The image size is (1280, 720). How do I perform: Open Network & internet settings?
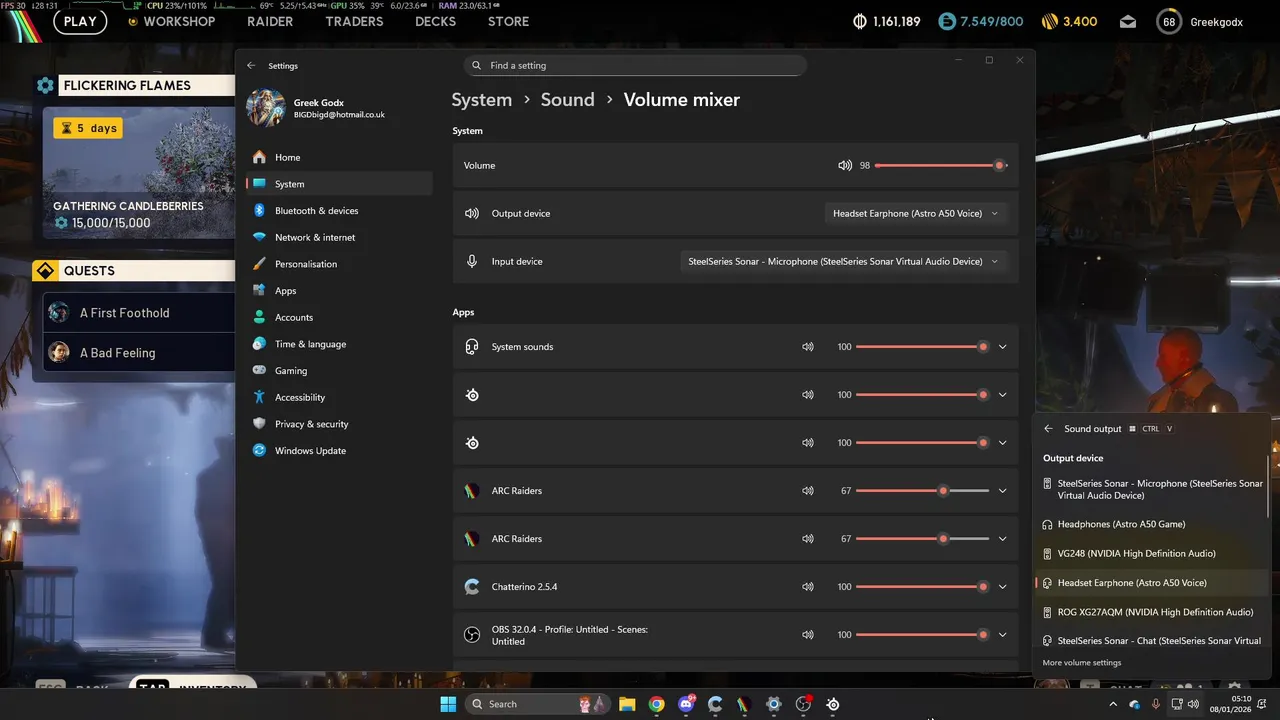339,237
